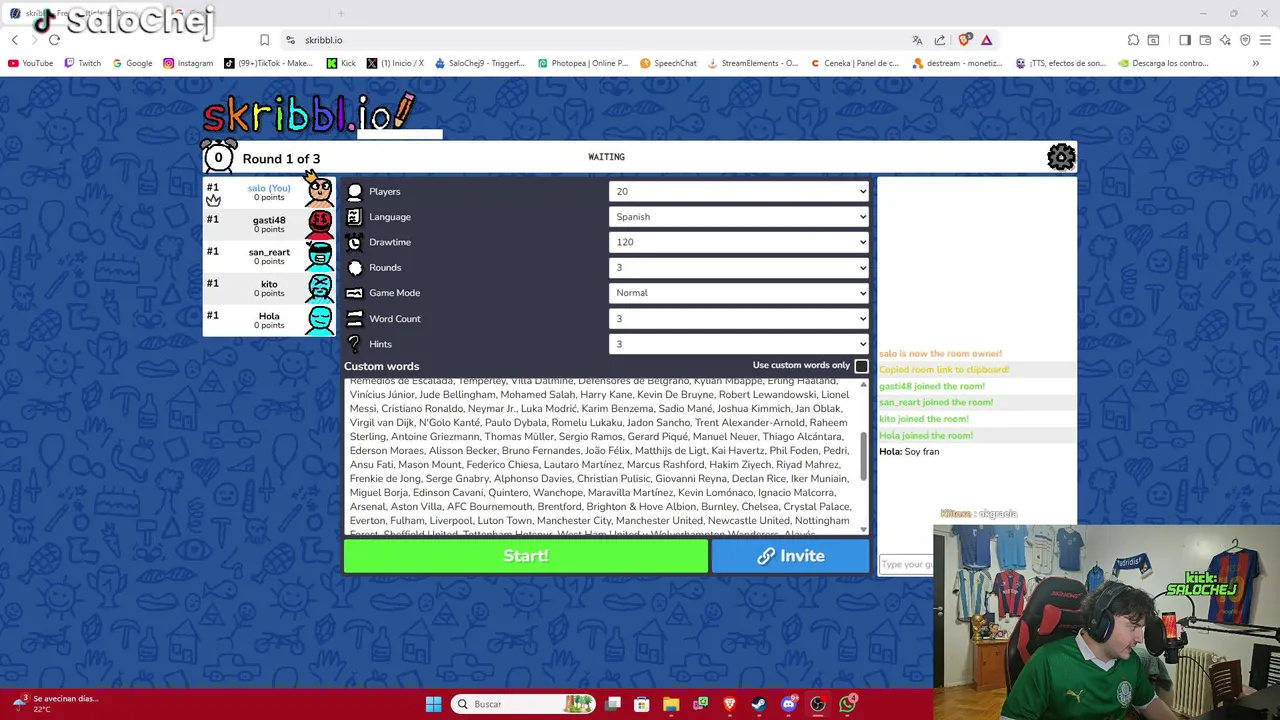
Task: Click the browser address bar
Action: coord(590,40)
